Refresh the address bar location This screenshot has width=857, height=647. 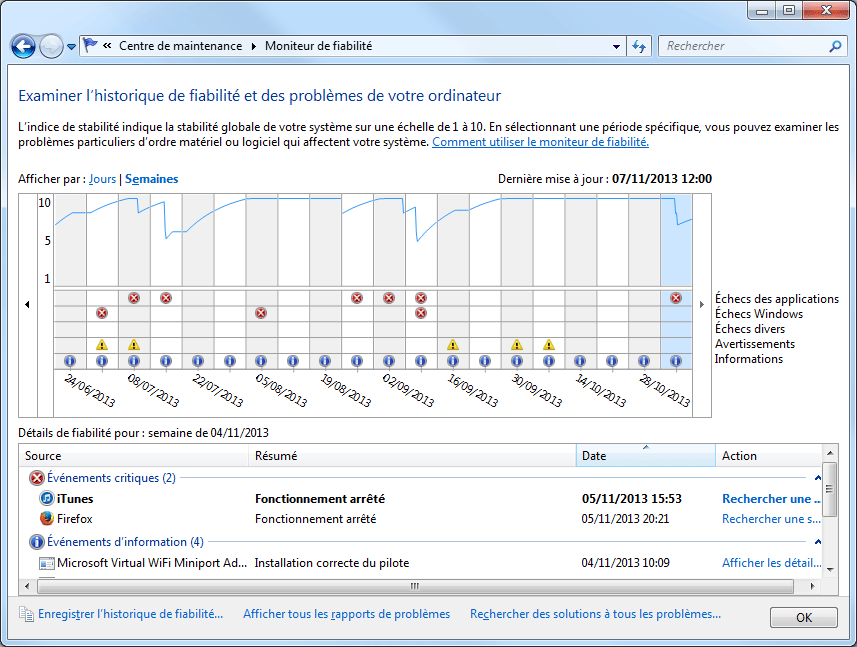pyautogui.click(x=639, y=46)
